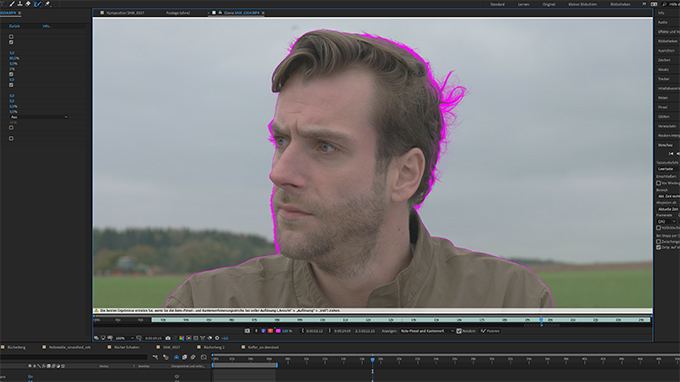This screenshot has width=680, height=382.
Task: Open the Audio panel on right
Action: (663, 22)
